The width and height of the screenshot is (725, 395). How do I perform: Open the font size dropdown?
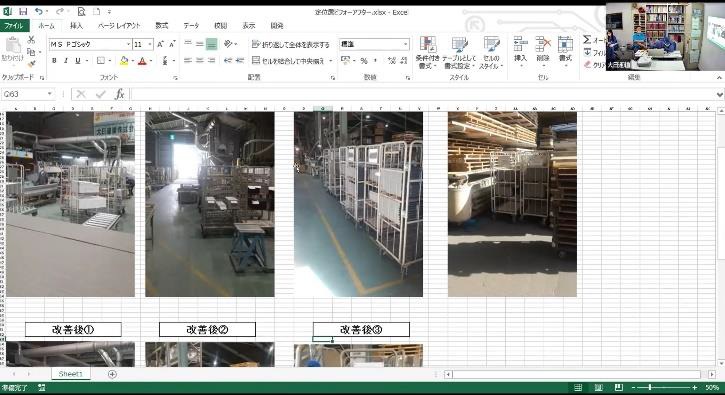pyautogui.click(x=150, y=44)
